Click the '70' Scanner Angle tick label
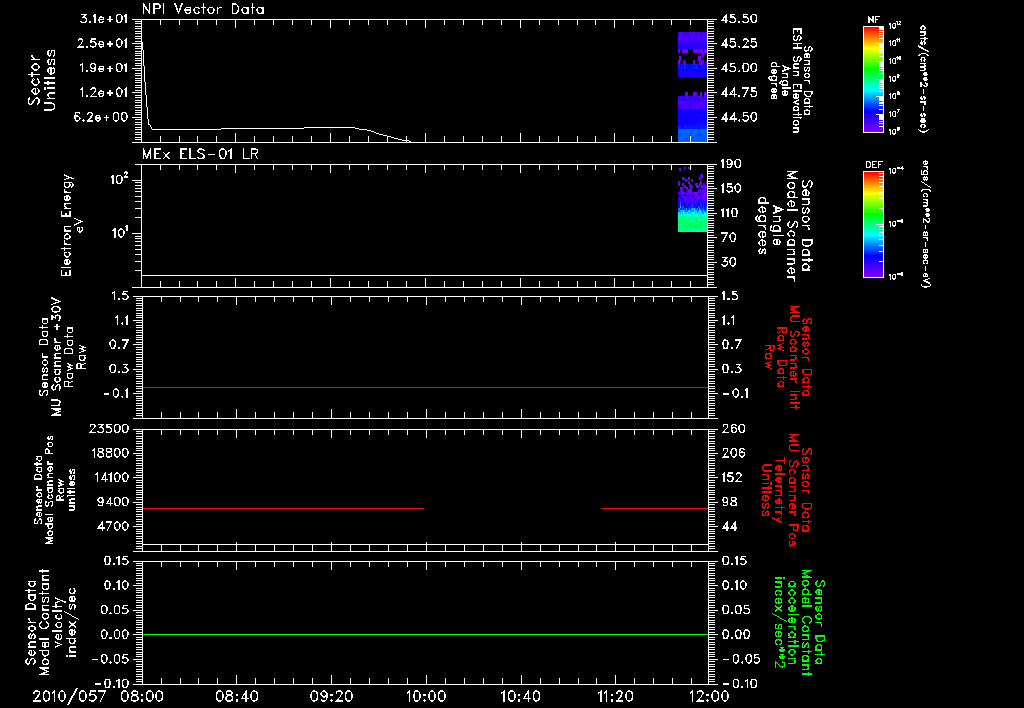 click(x=729, y=238)
